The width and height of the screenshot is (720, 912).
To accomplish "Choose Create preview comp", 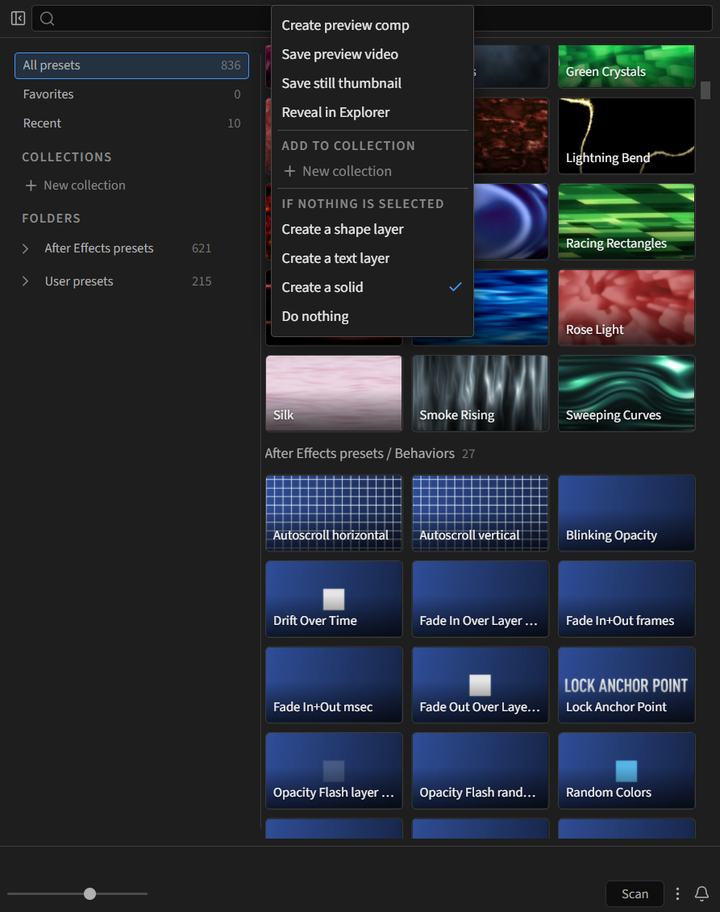I will click(x=372, y=26).
